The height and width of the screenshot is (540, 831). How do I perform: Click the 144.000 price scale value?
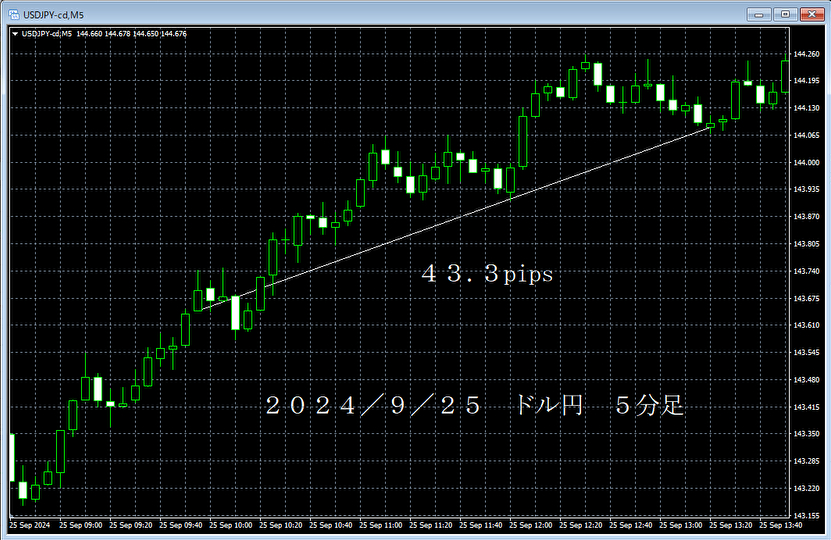pos(807,162)
